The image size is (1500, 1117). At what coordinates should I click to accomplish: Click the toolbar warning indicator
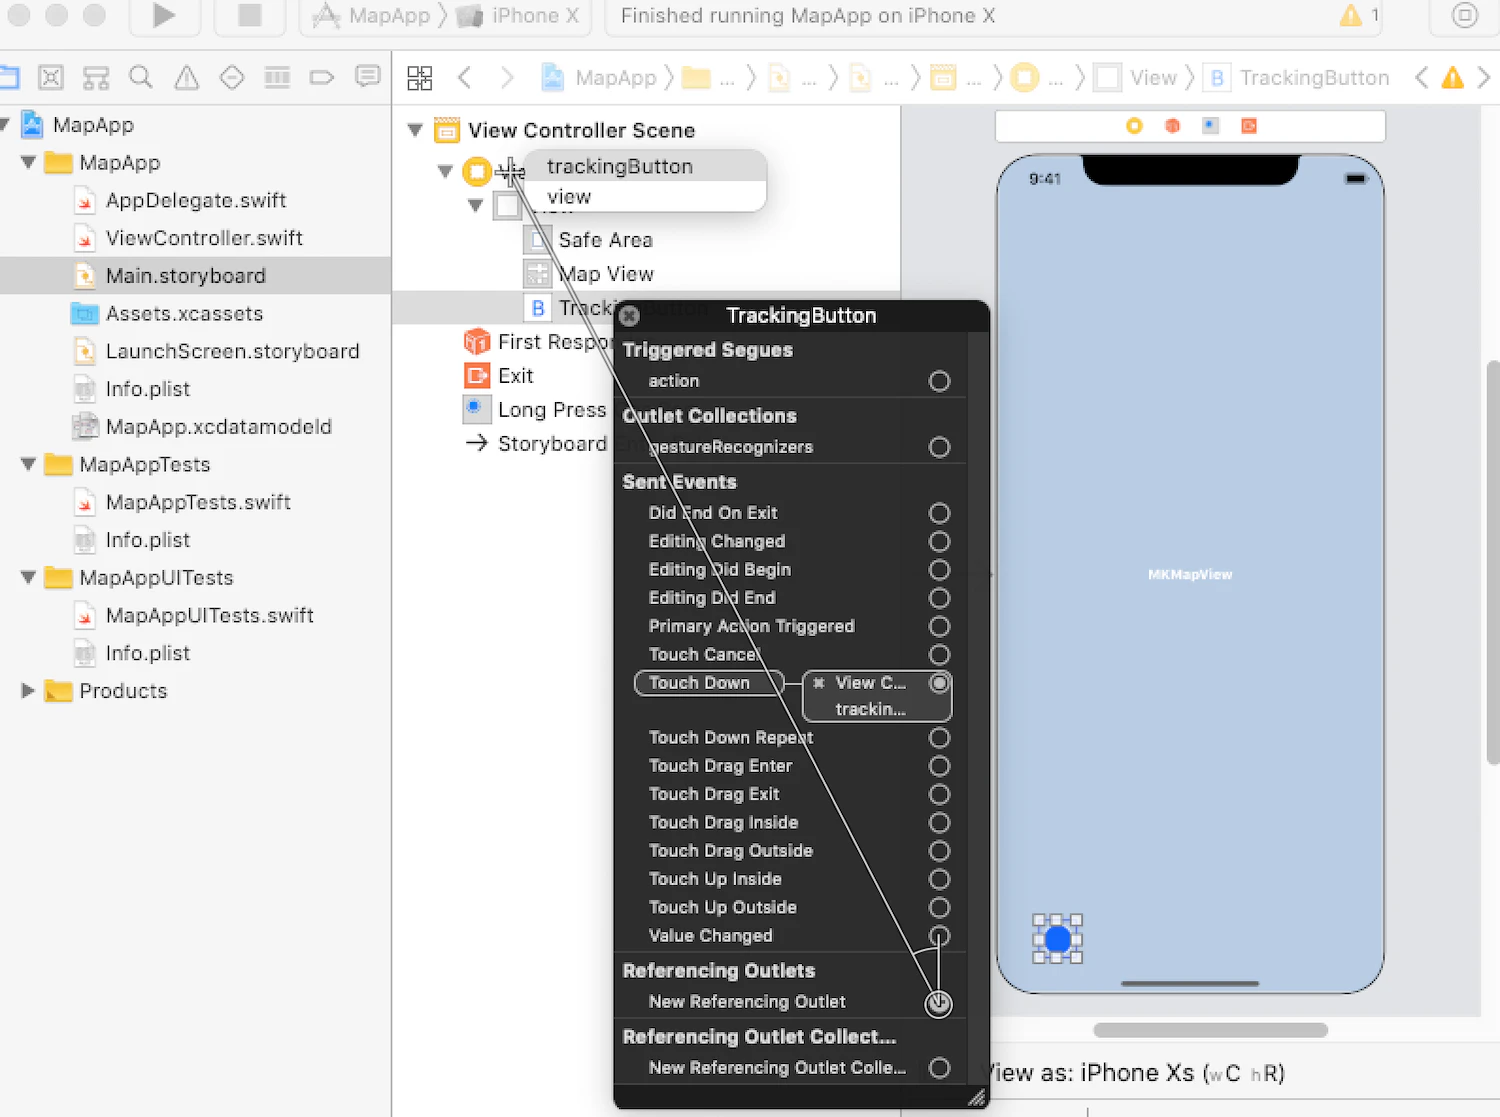[1352, 16]
